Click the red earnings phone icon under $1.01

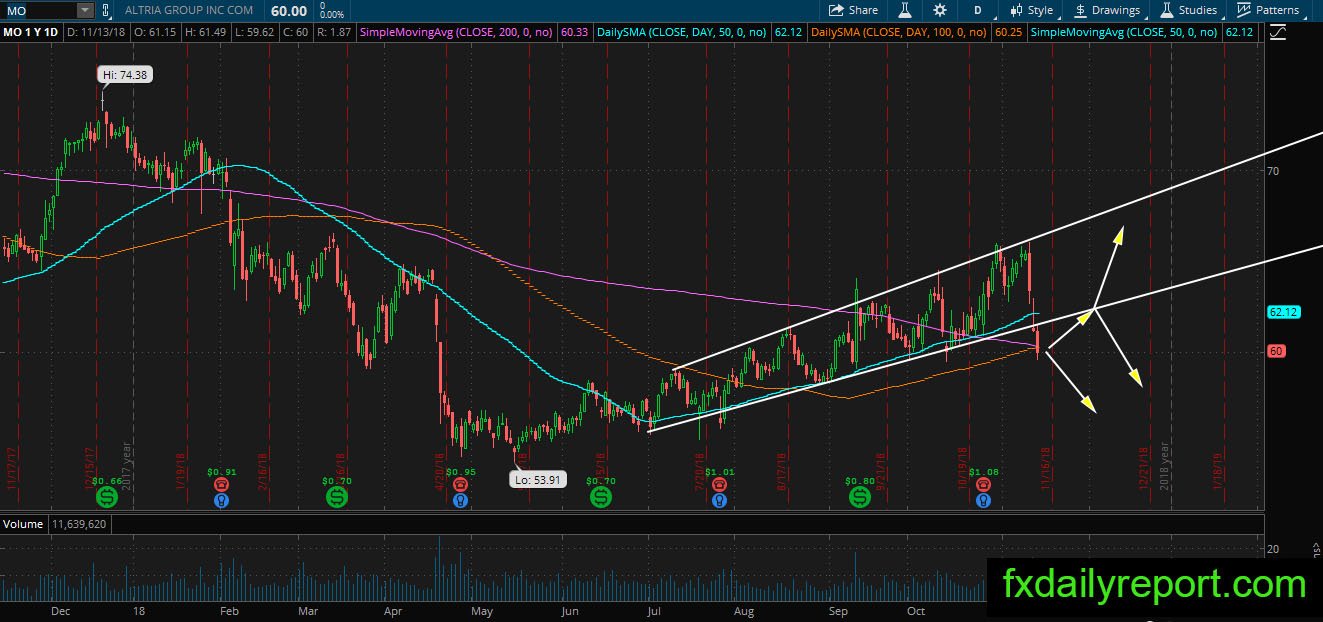point(719,485)
